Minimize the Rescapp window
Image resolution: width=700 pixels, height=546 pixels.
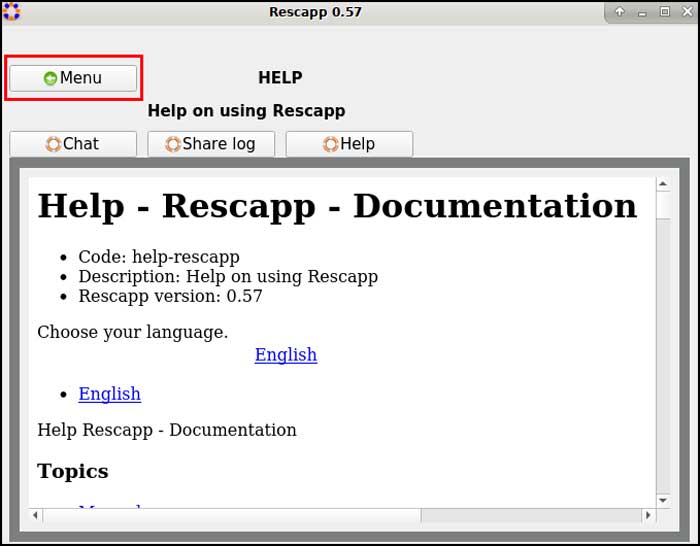(643, 12)
